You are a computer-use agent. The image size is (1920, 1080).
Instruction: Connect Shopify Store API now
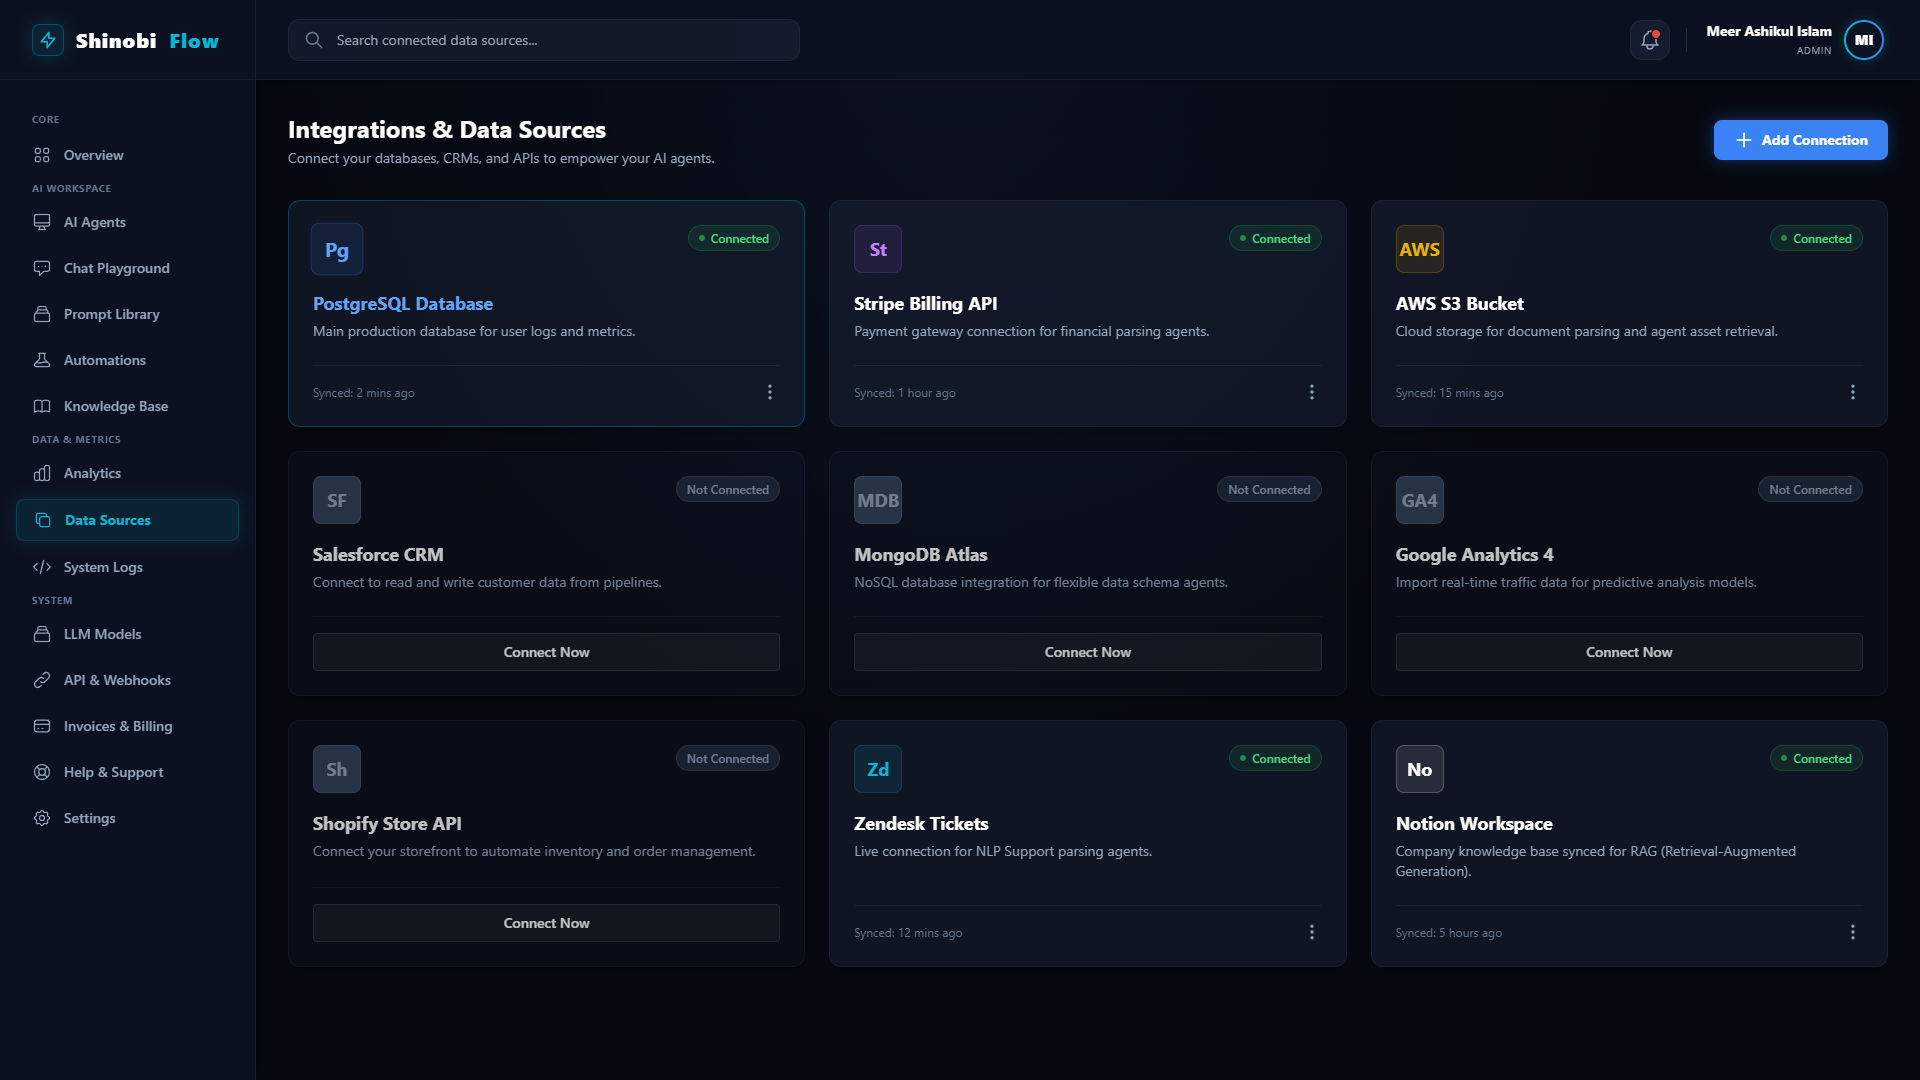click(x=546, y=923)
